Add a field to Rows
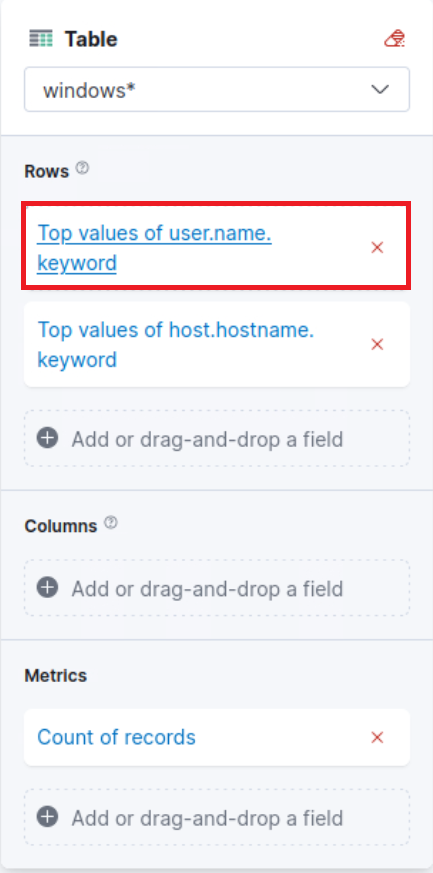 [216, 439]
